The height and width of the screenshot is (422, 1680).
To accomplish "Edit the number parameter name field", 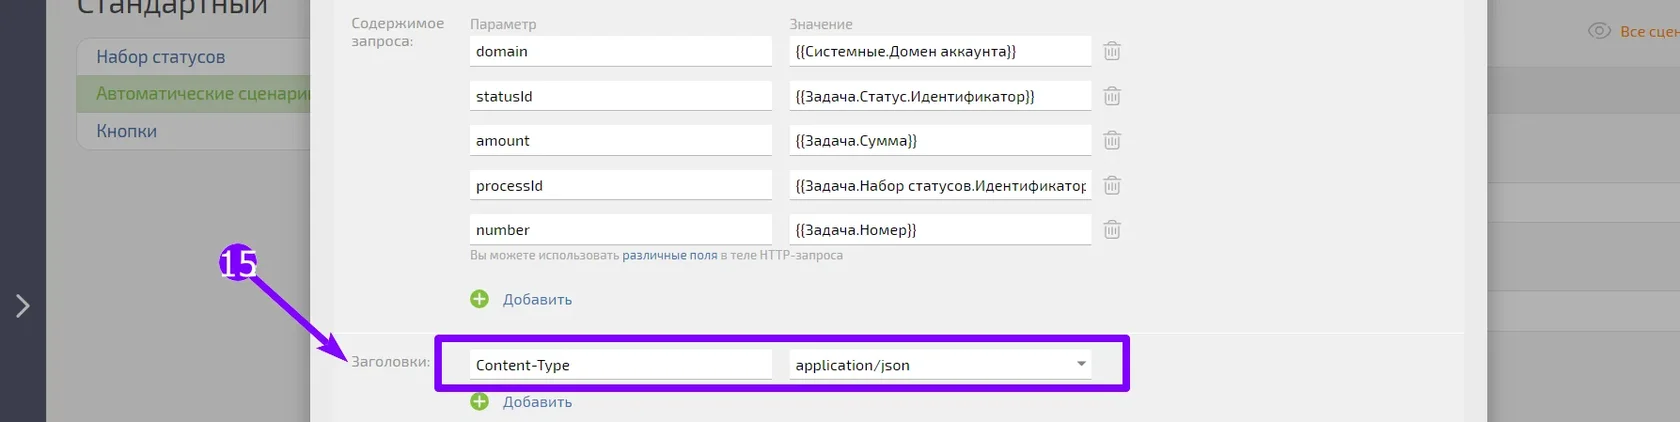I will (x=621, y=230).
